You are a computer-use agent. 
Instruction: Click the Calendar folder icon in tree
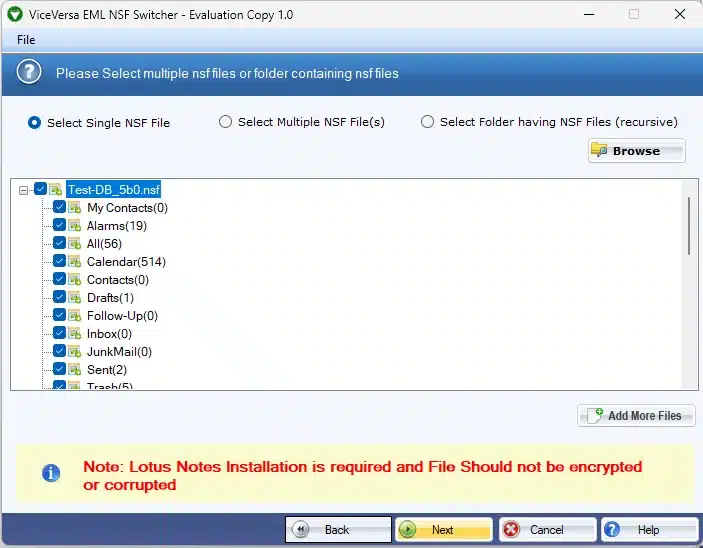pyautogui.click(x=75, y=262)
